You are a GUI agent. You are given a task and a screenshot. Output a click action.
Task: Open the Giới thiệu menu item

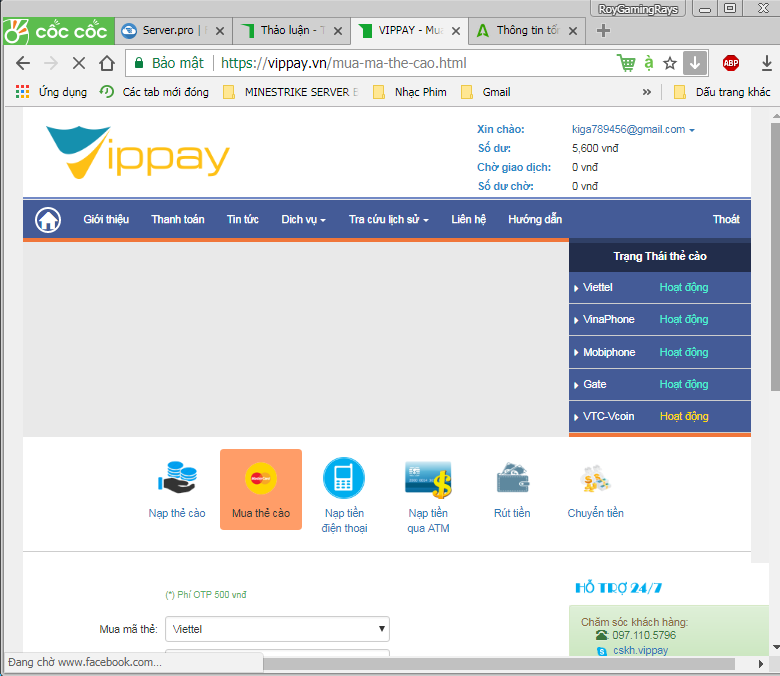tap(106, 219)
